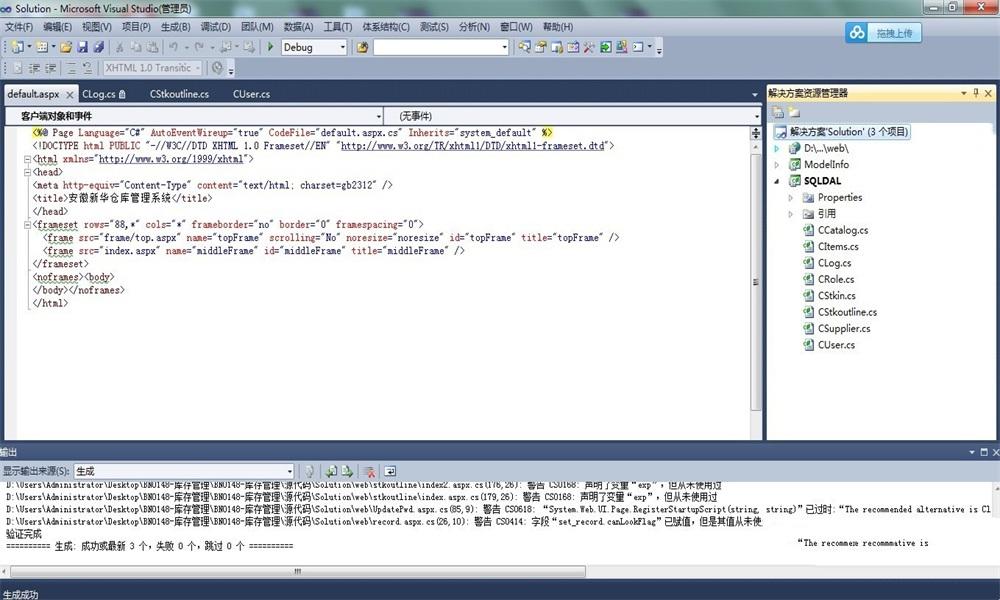Screen dimensions: 1000x600
Task: Click the Redo toolbar icon
Action: tap(199, 47)
